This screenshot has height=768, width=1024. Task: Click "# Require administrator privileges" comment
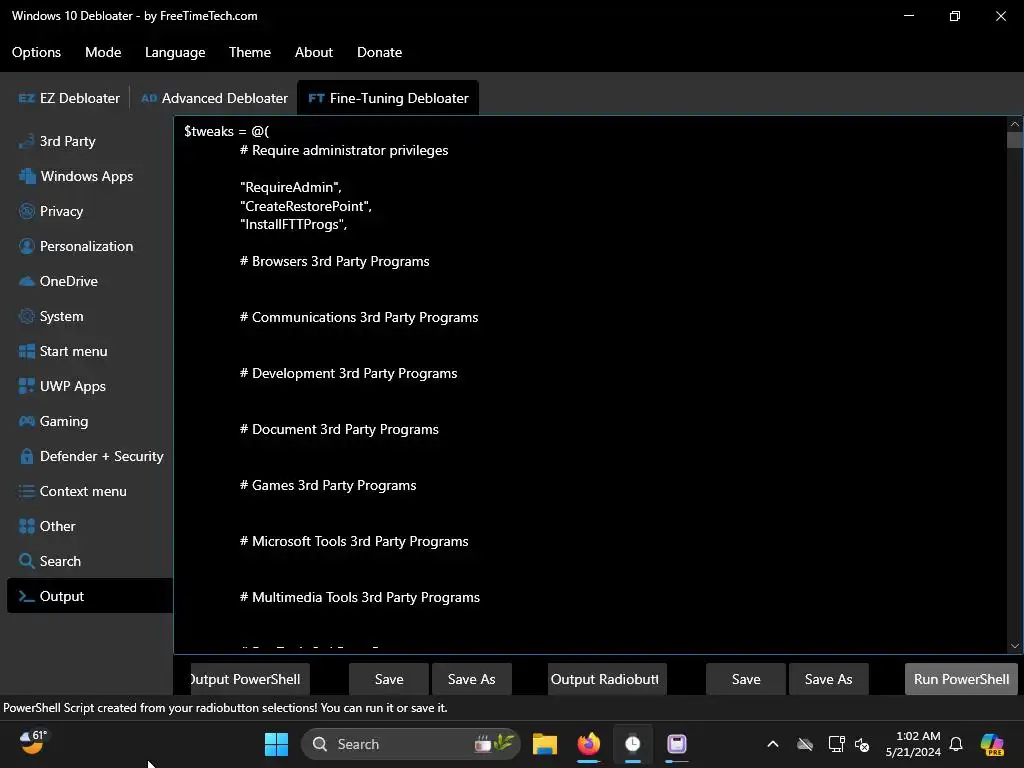pyautogui.click(x=344, y=150)
